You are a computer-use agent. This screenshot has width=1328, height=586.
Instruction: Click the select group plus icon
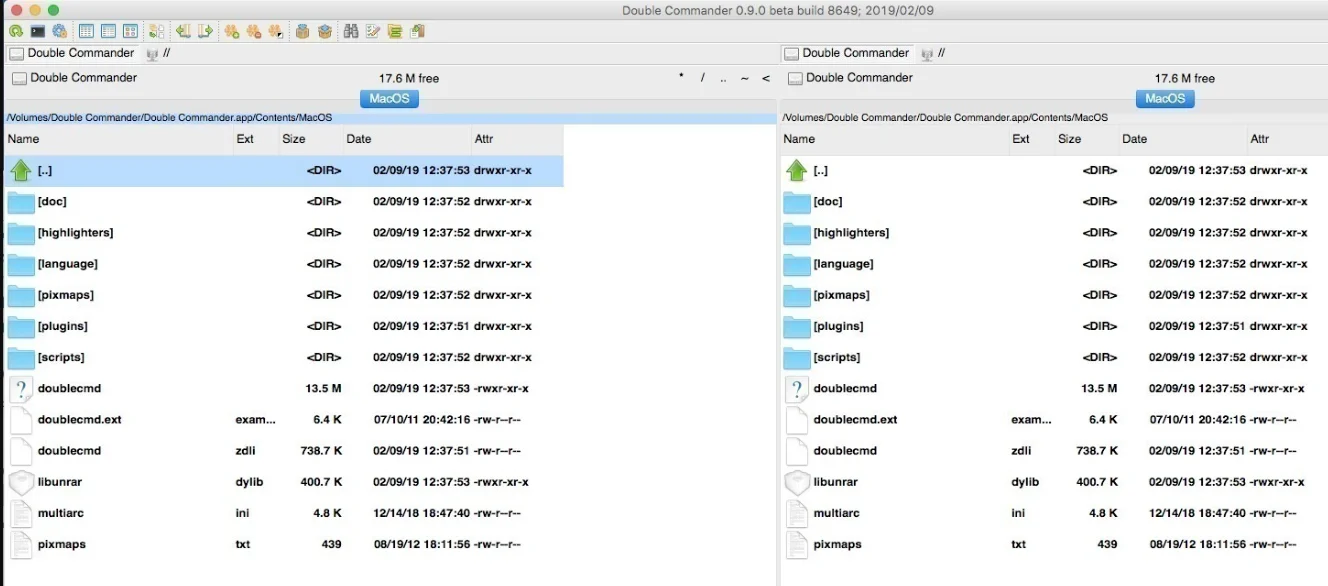232,31
